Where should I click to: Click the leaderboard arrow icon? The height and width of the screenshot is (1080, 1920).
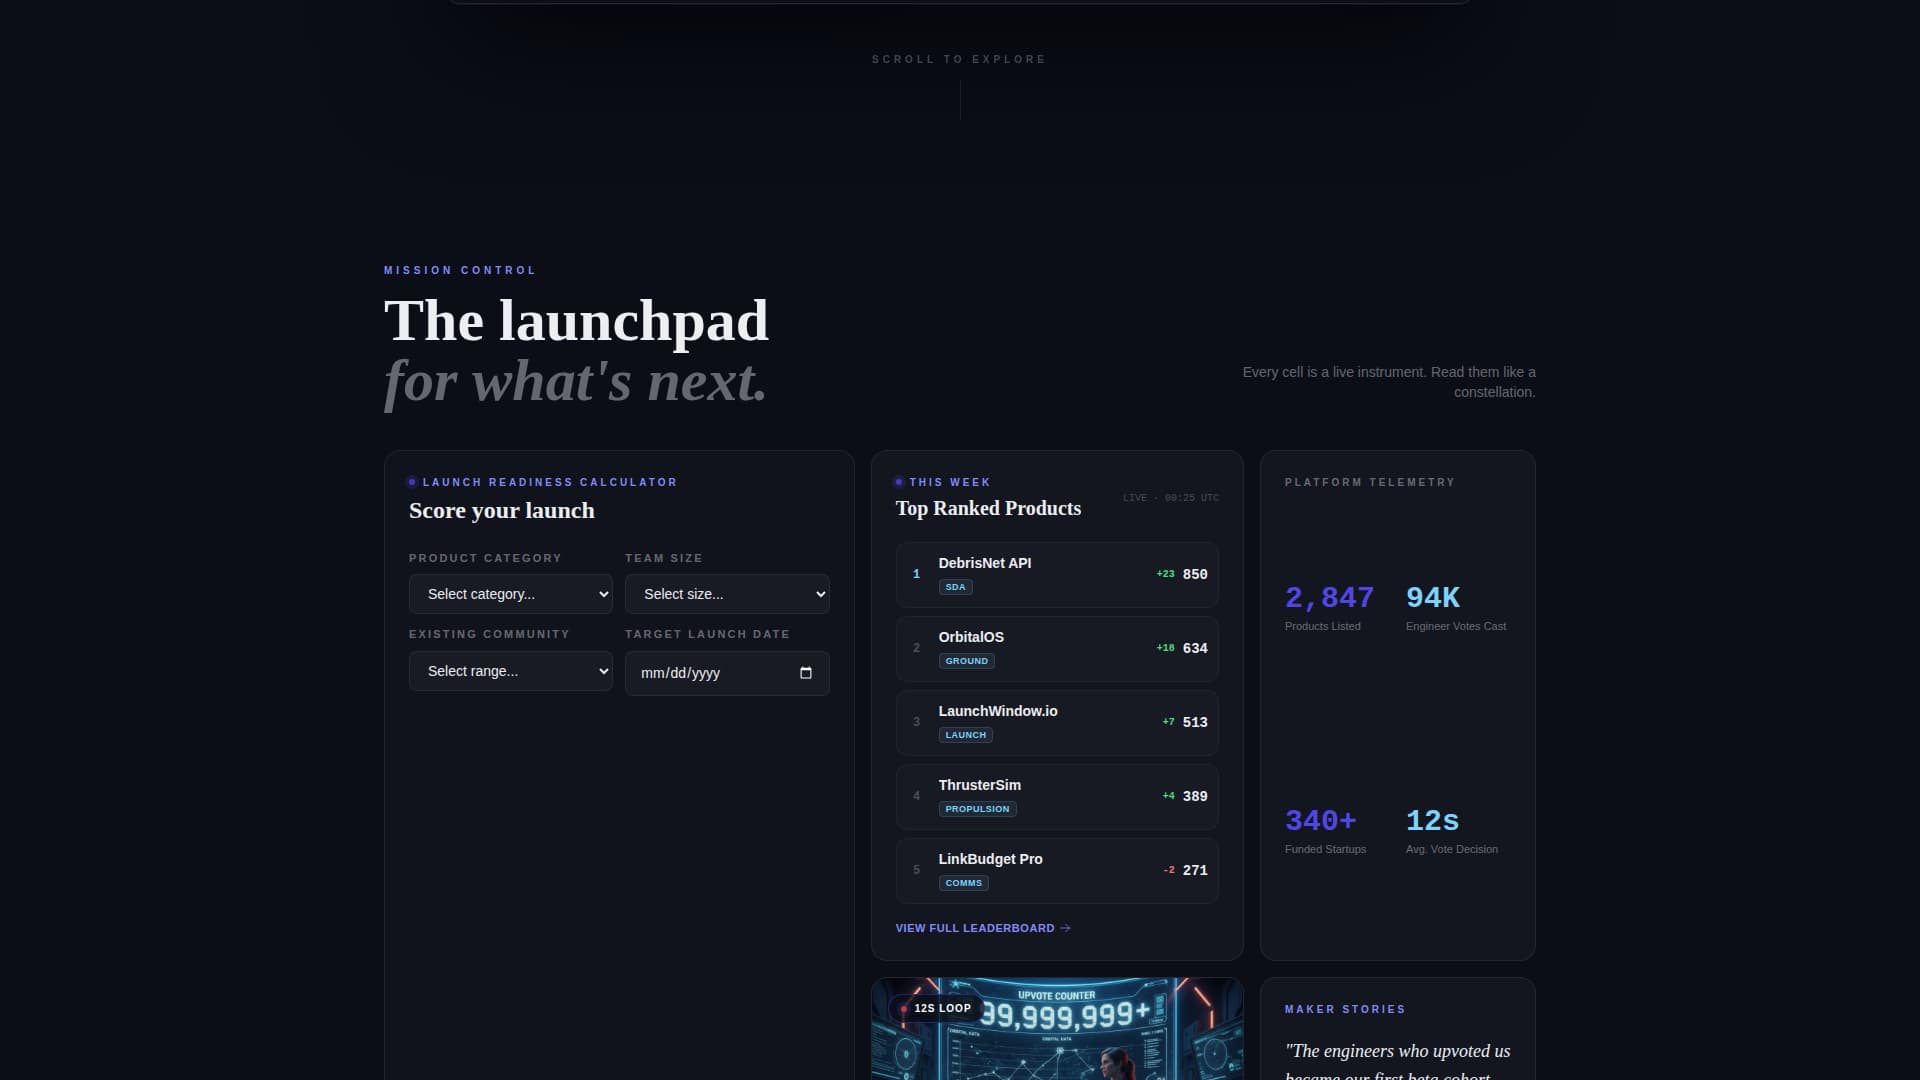1065,928
